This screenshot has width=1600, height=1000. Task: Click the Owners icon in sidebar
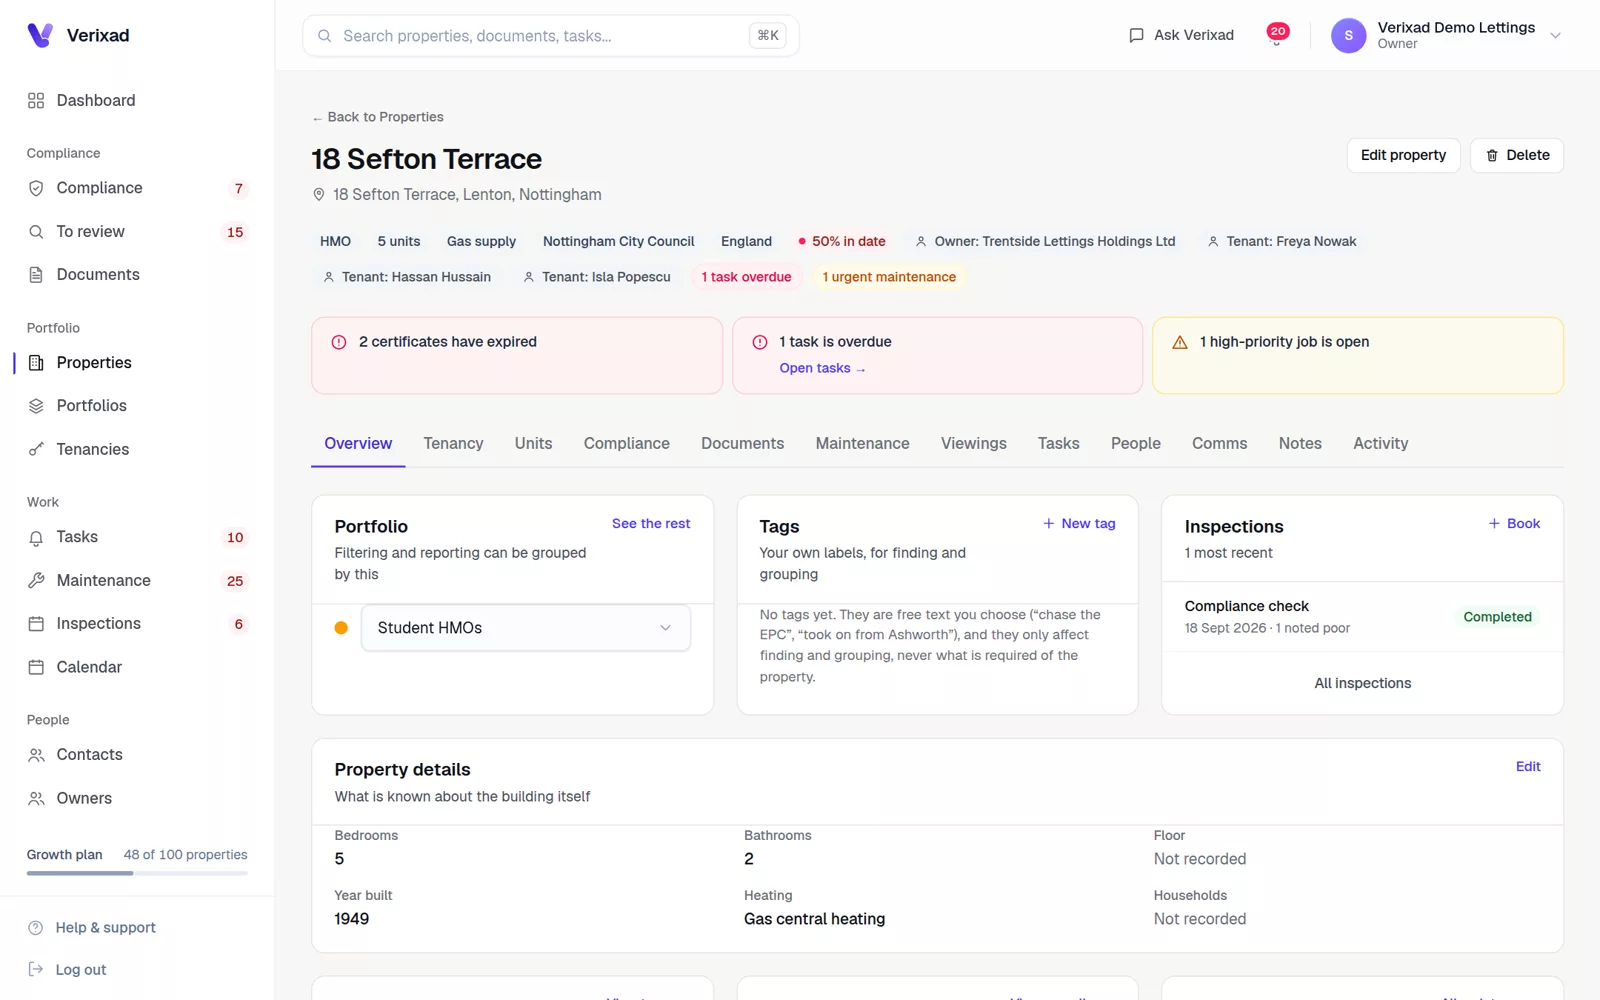click(36, 799)
